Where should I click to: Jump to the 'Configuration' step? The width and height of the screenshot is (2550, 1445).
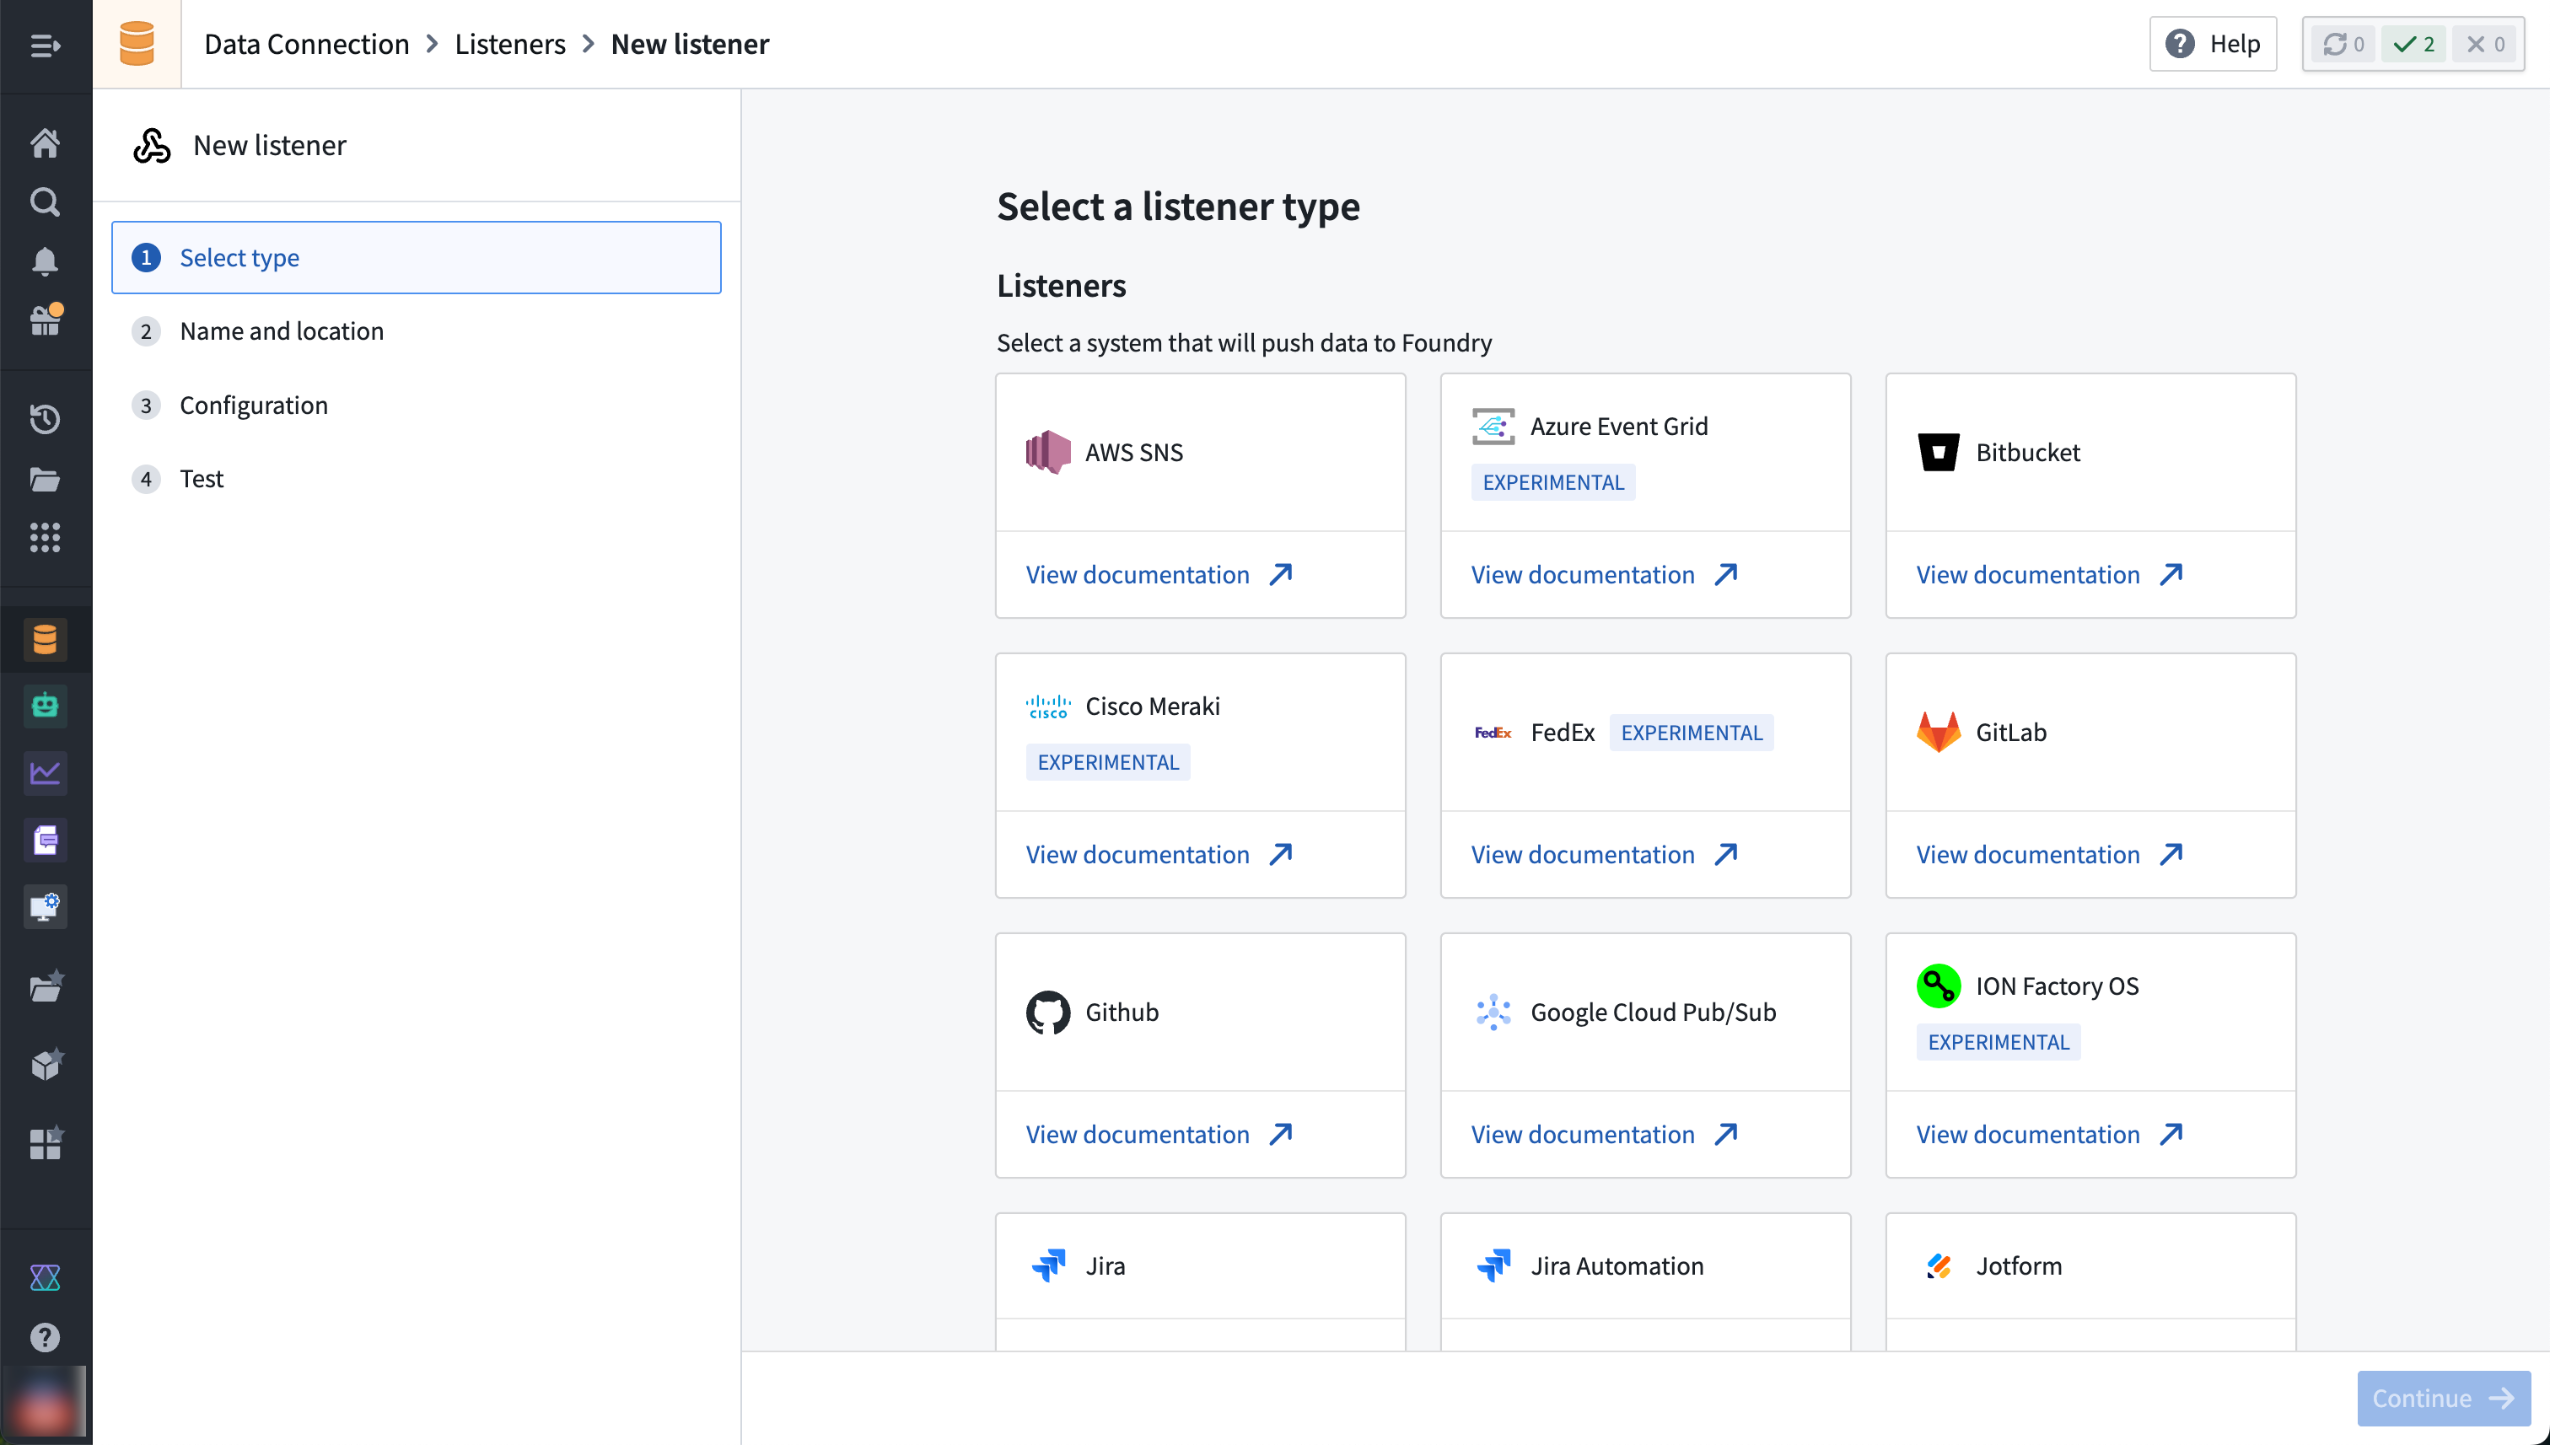[253, 404]
